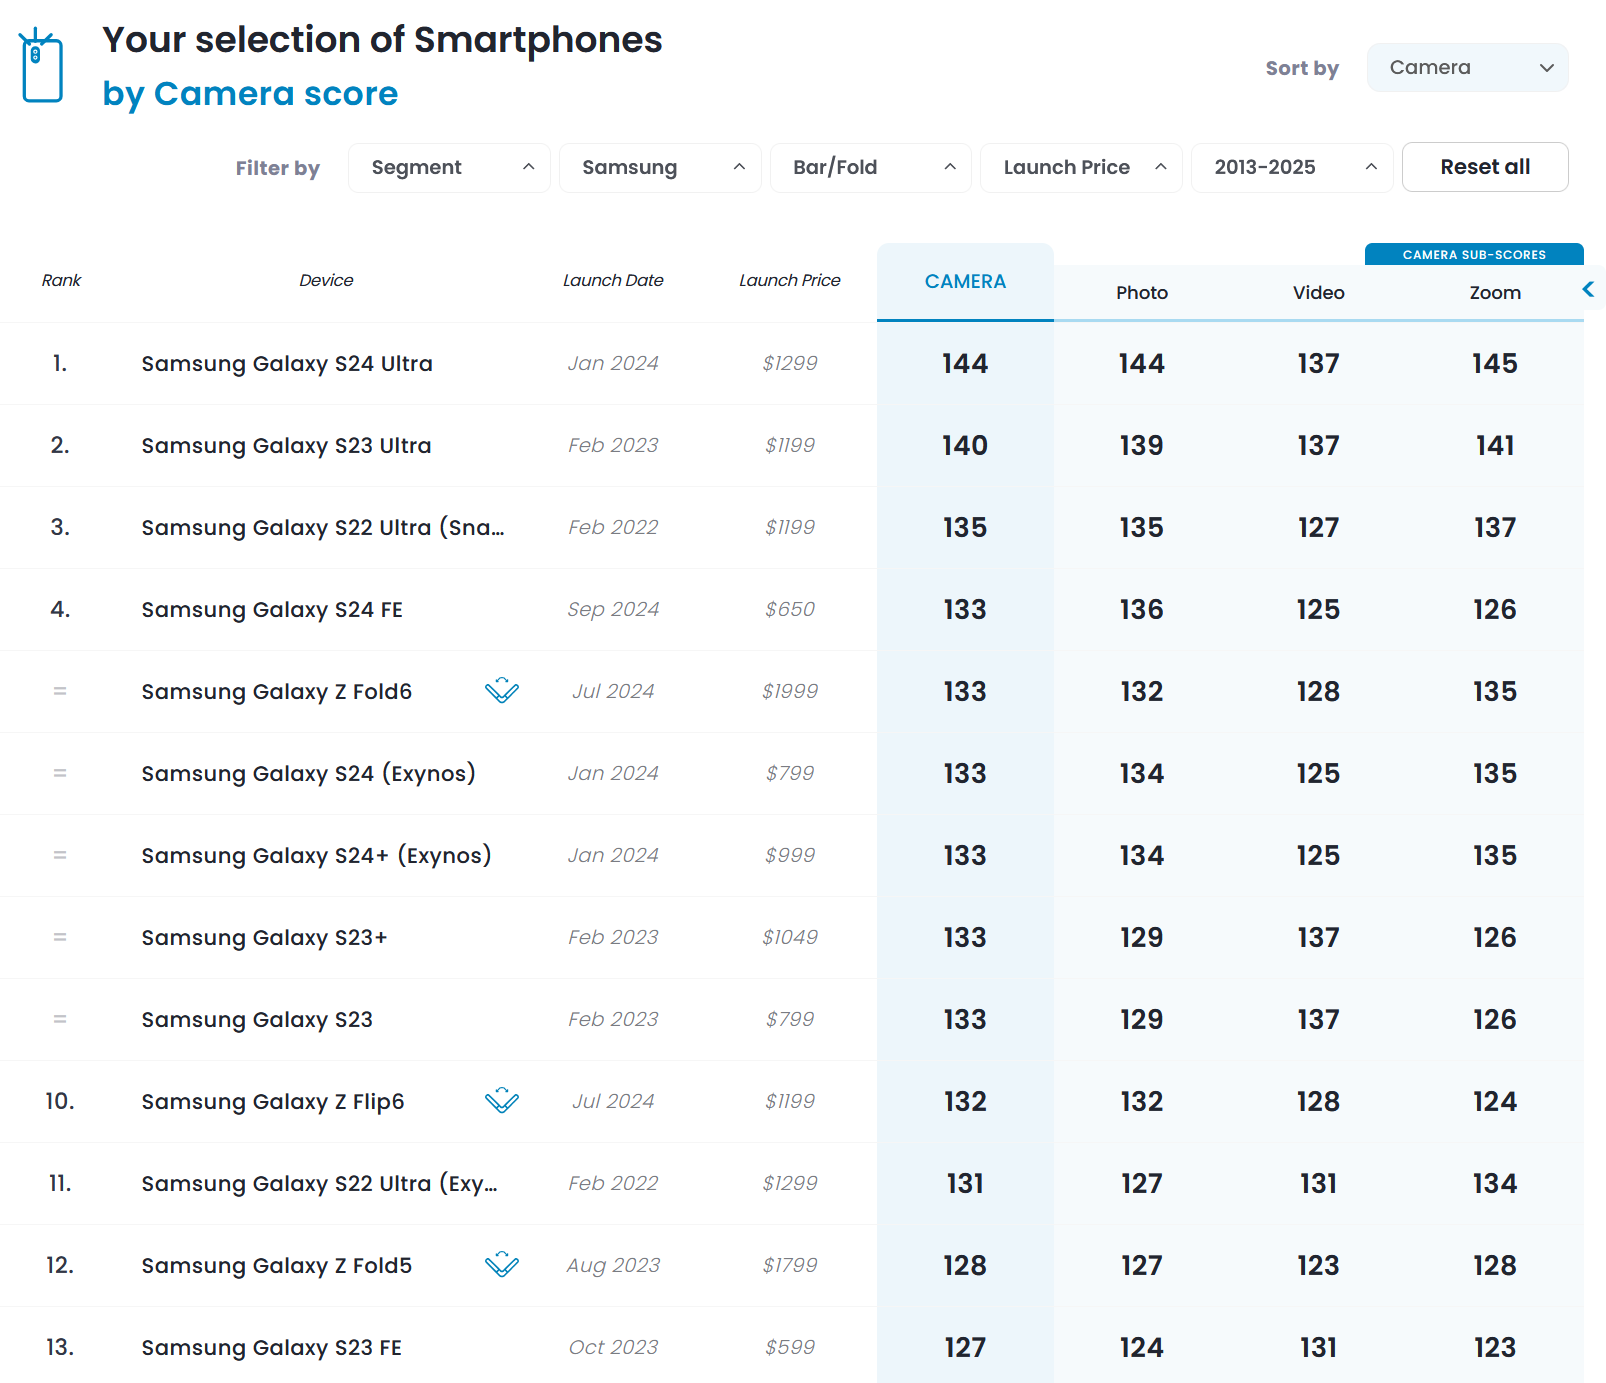The height and width of the screenshot is (1383, 1606).
Task: Sort by the Video sub-score header
Action: tap(1318, 293)
